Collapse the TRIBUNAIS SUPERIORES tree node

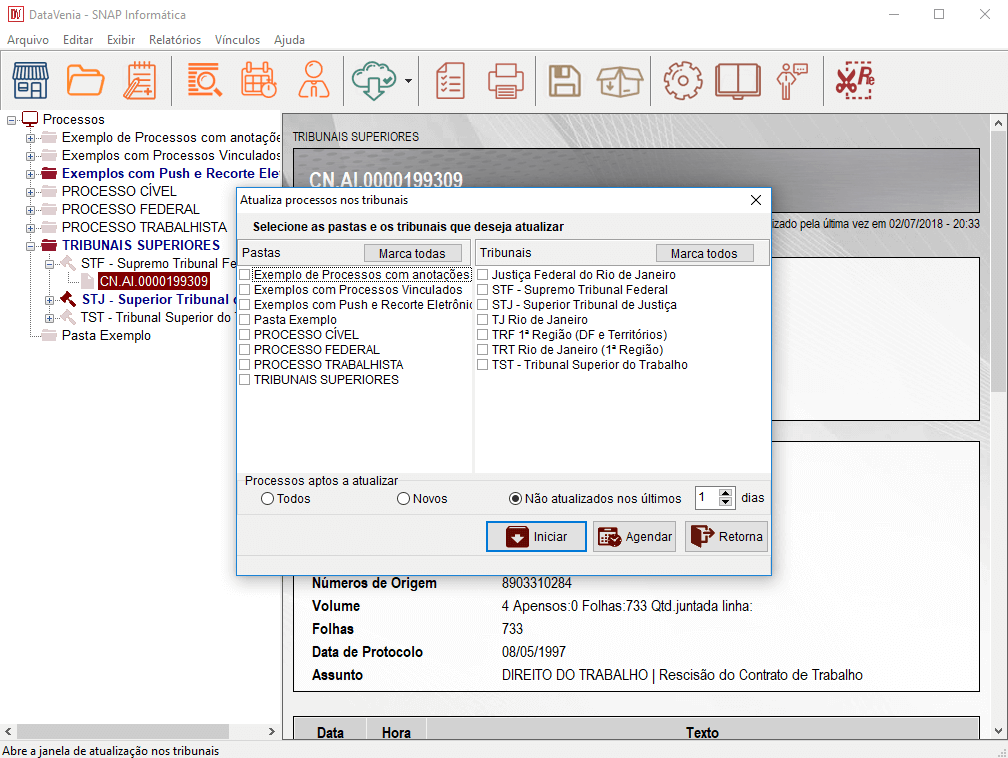click(30, 246)
